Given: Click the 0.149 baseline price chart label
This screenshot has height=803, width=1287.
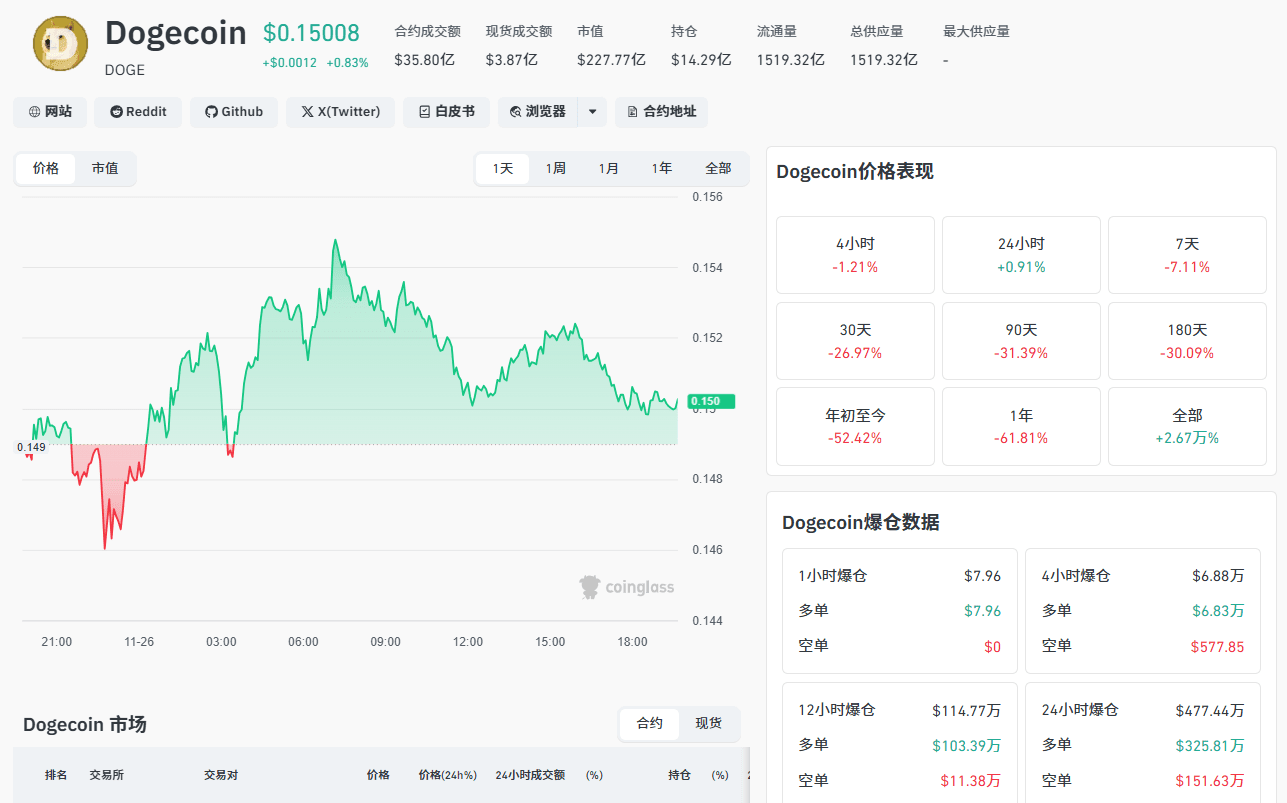Looking at the screenshot, I should 31,447.
